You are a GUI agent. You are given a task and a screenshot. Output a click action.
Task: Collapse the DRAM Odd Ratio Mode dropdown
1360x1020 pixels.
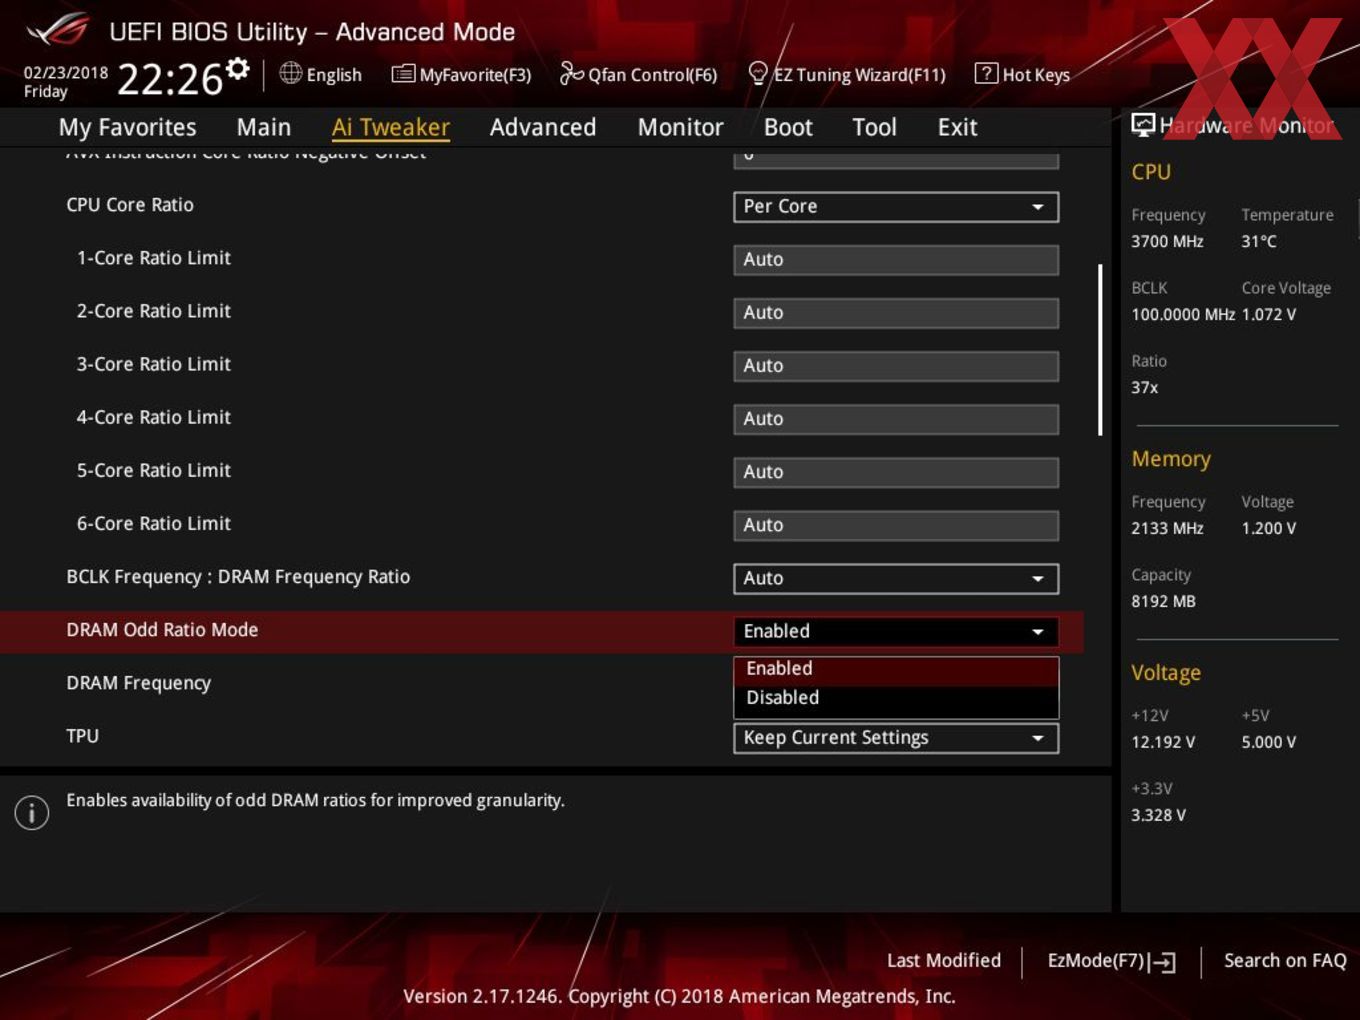(896, 632)
